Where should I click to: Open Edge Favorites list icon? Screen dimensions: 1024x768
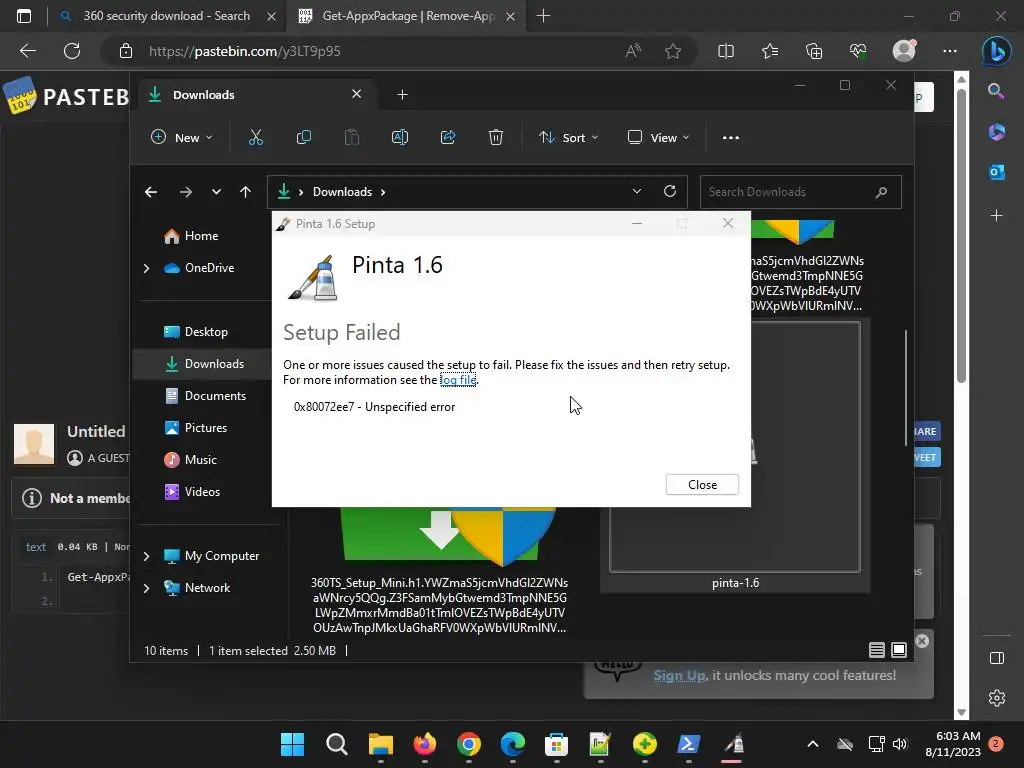point(770,51)
